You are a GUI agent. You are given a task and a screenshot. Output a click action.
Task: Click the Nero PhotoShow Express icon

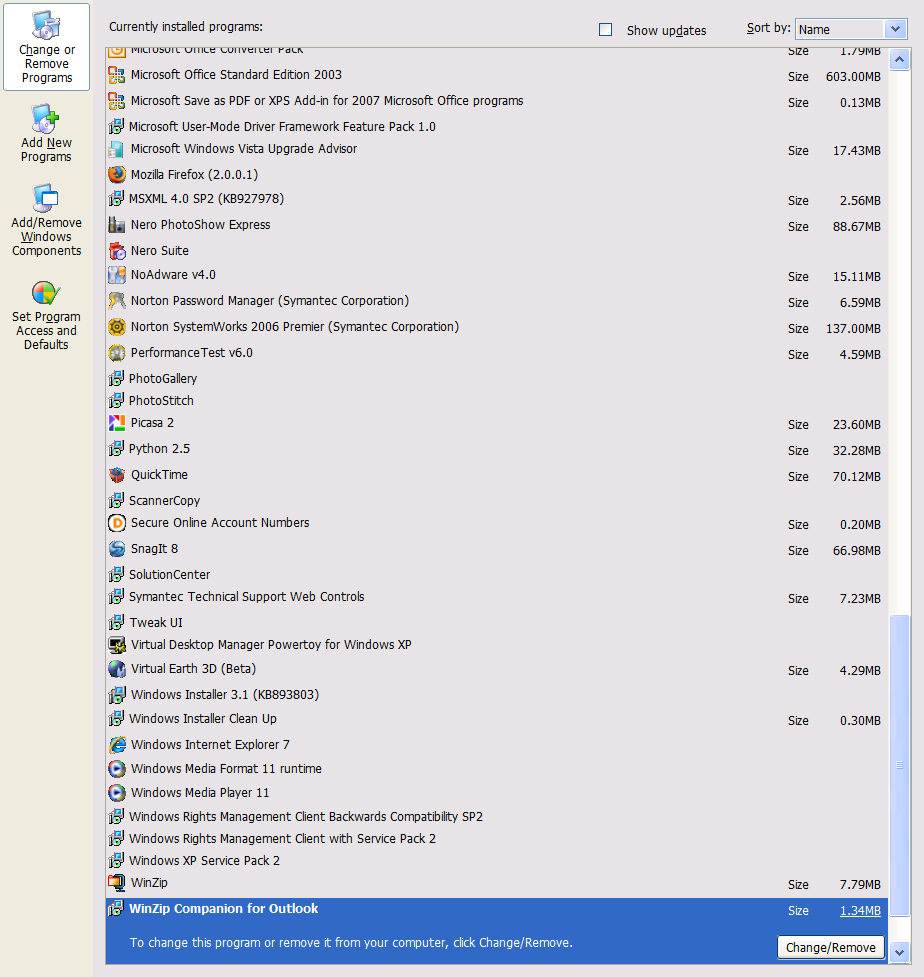pyautogui.click(x=117, y=225)
